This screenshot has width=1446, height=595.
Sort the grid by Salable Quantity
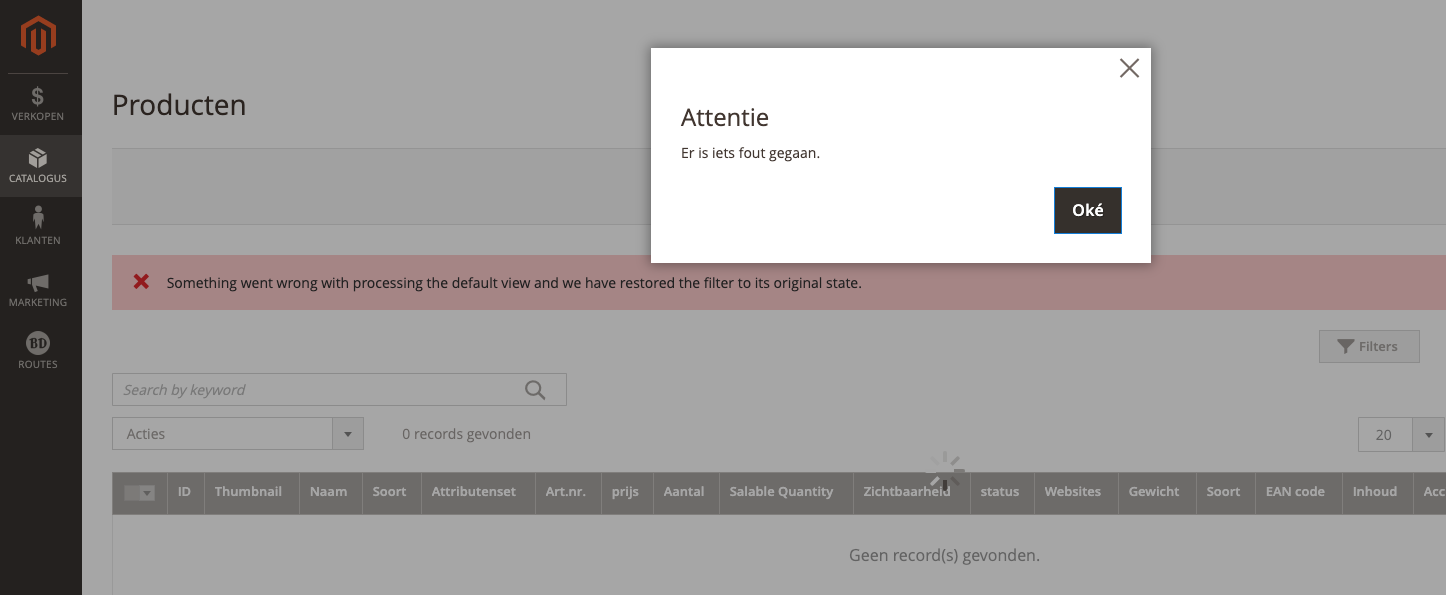781,492
